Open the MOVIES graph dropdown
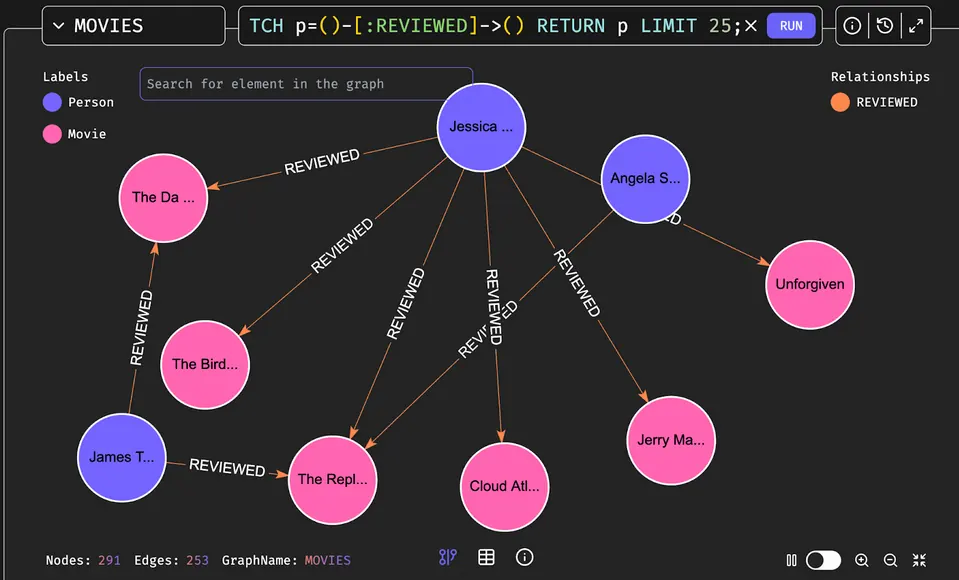This screenshot has width=959, height=580. click(133, 26)
